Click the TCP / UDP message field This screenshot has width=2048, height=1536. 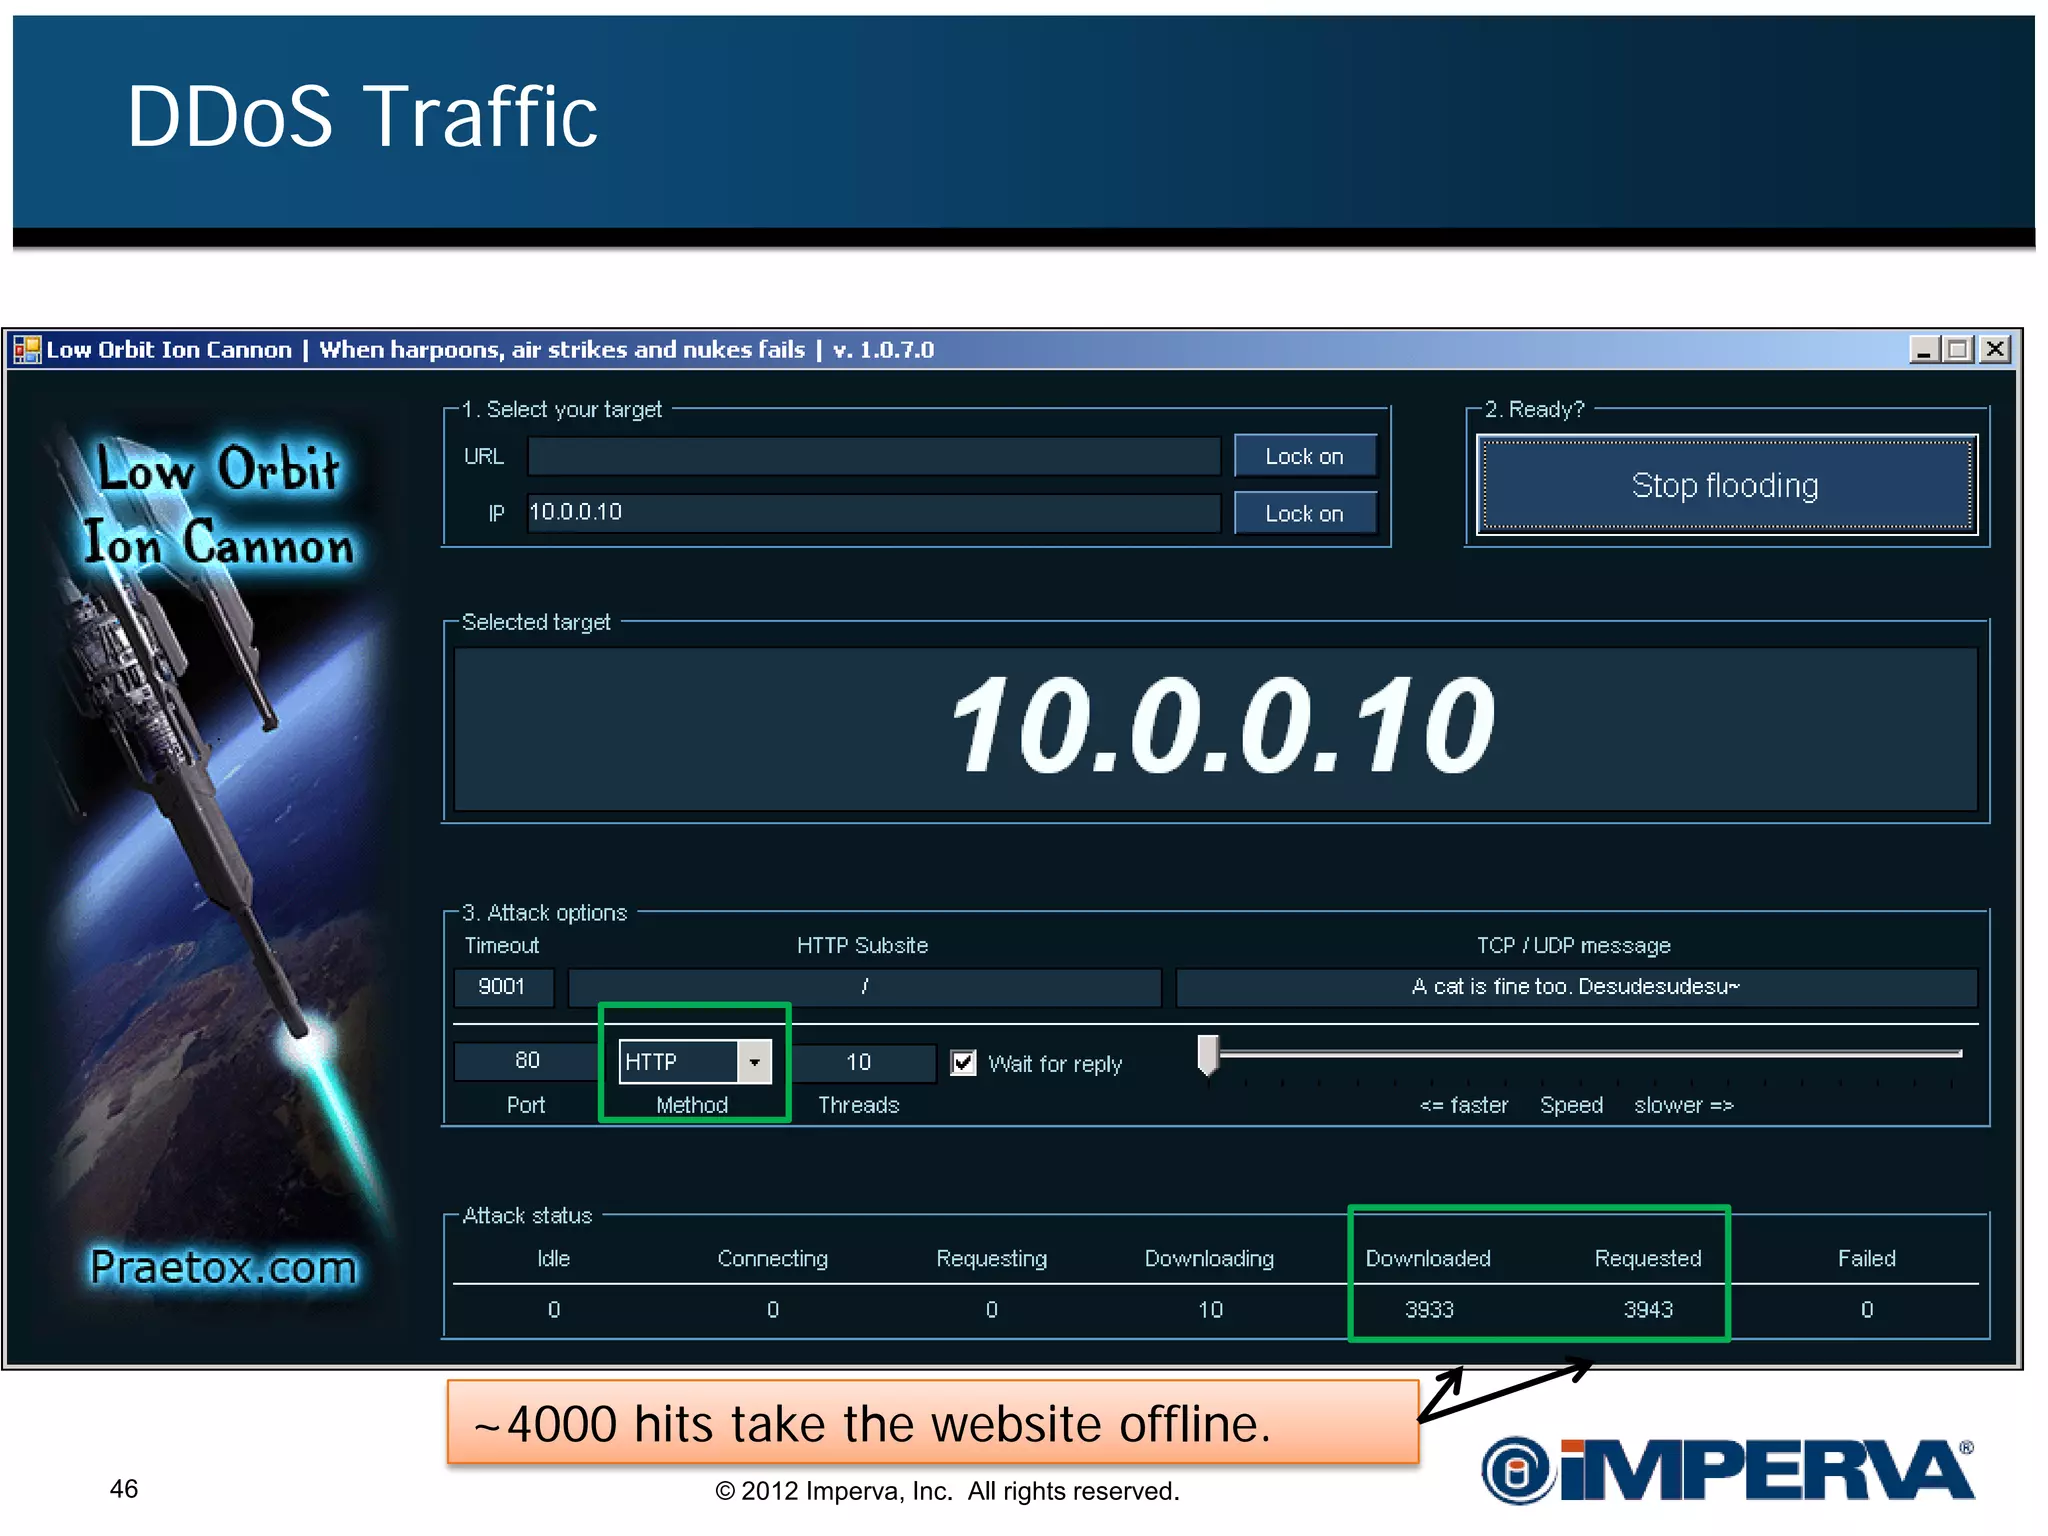tap(1576, 987)
